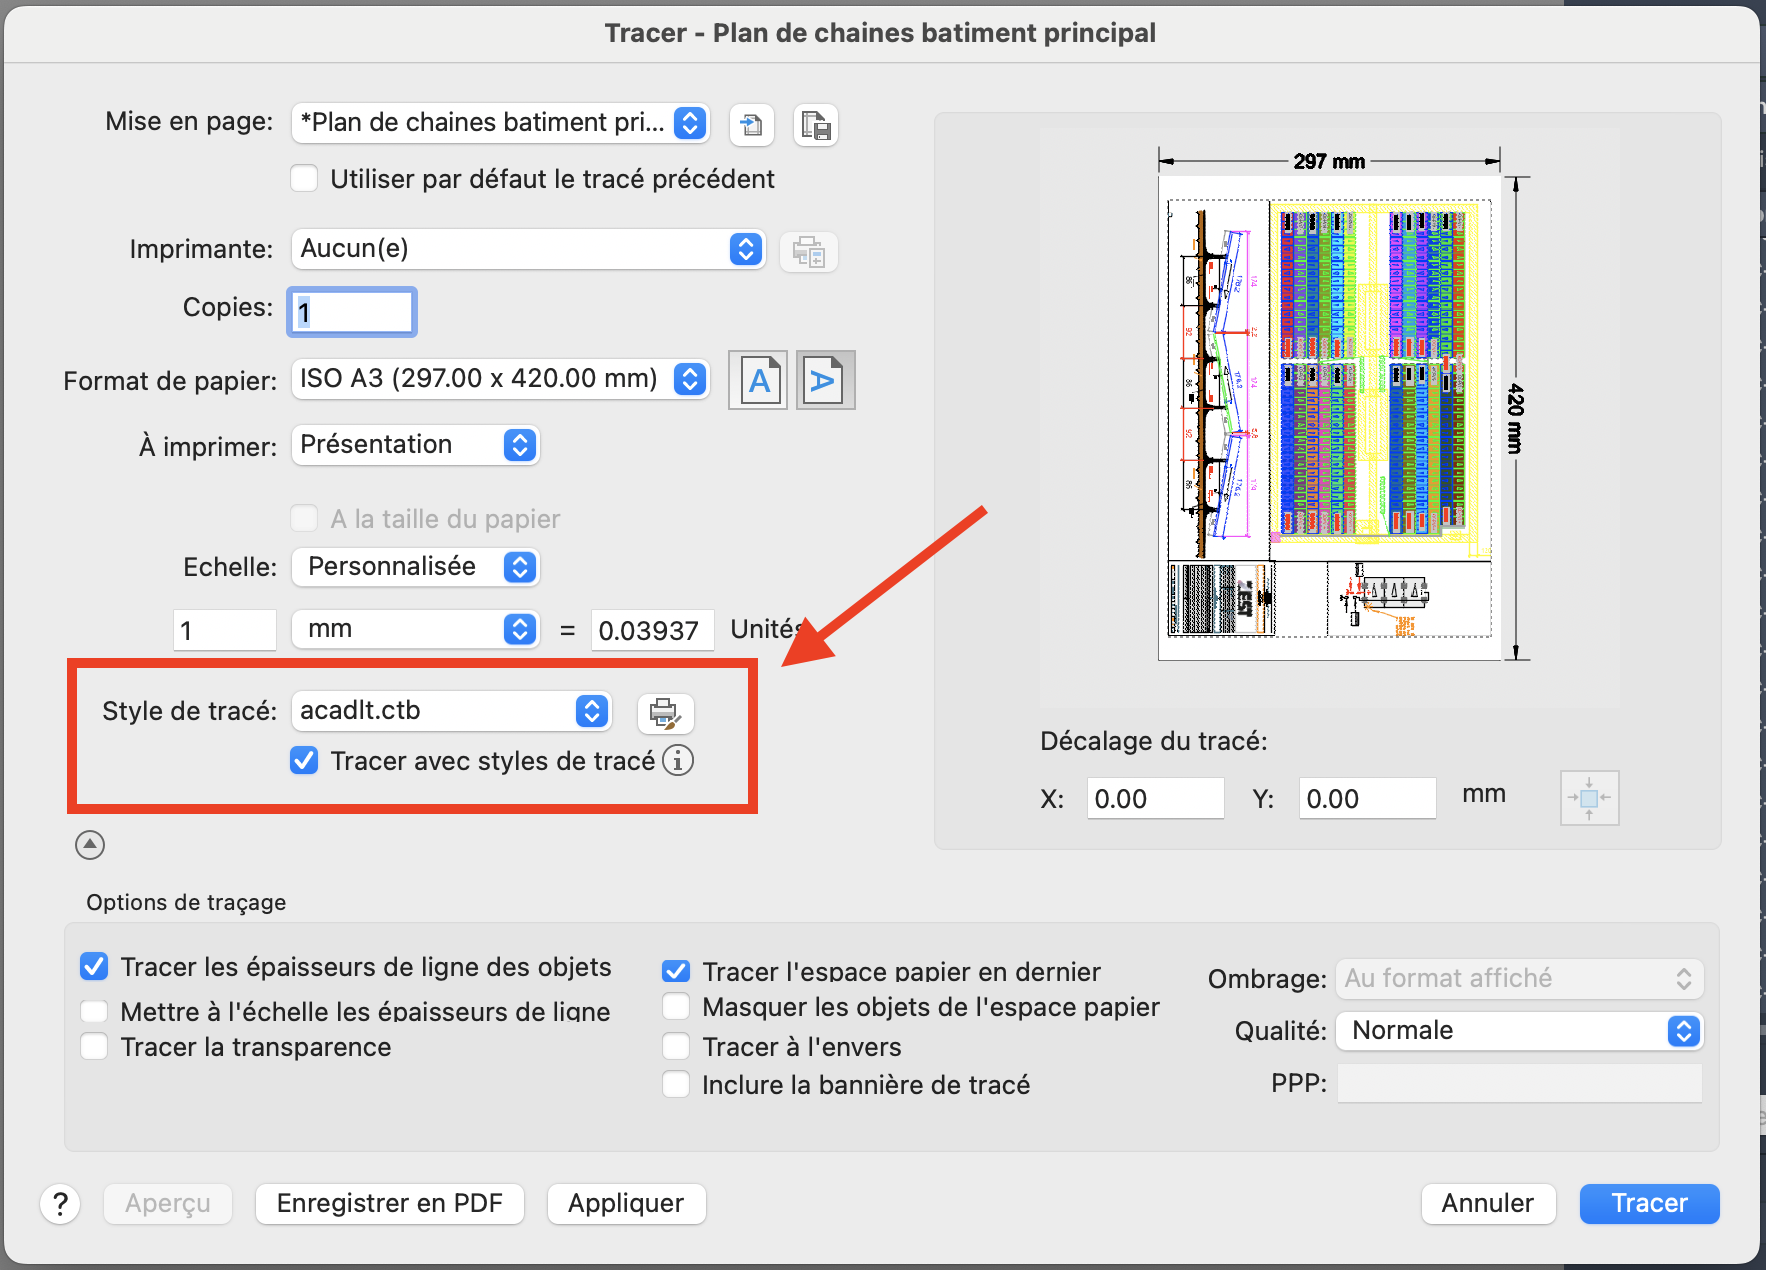Uncheck Tracer avec styles de tracé
This screenshot has height=1270, width=1766.
304,761
